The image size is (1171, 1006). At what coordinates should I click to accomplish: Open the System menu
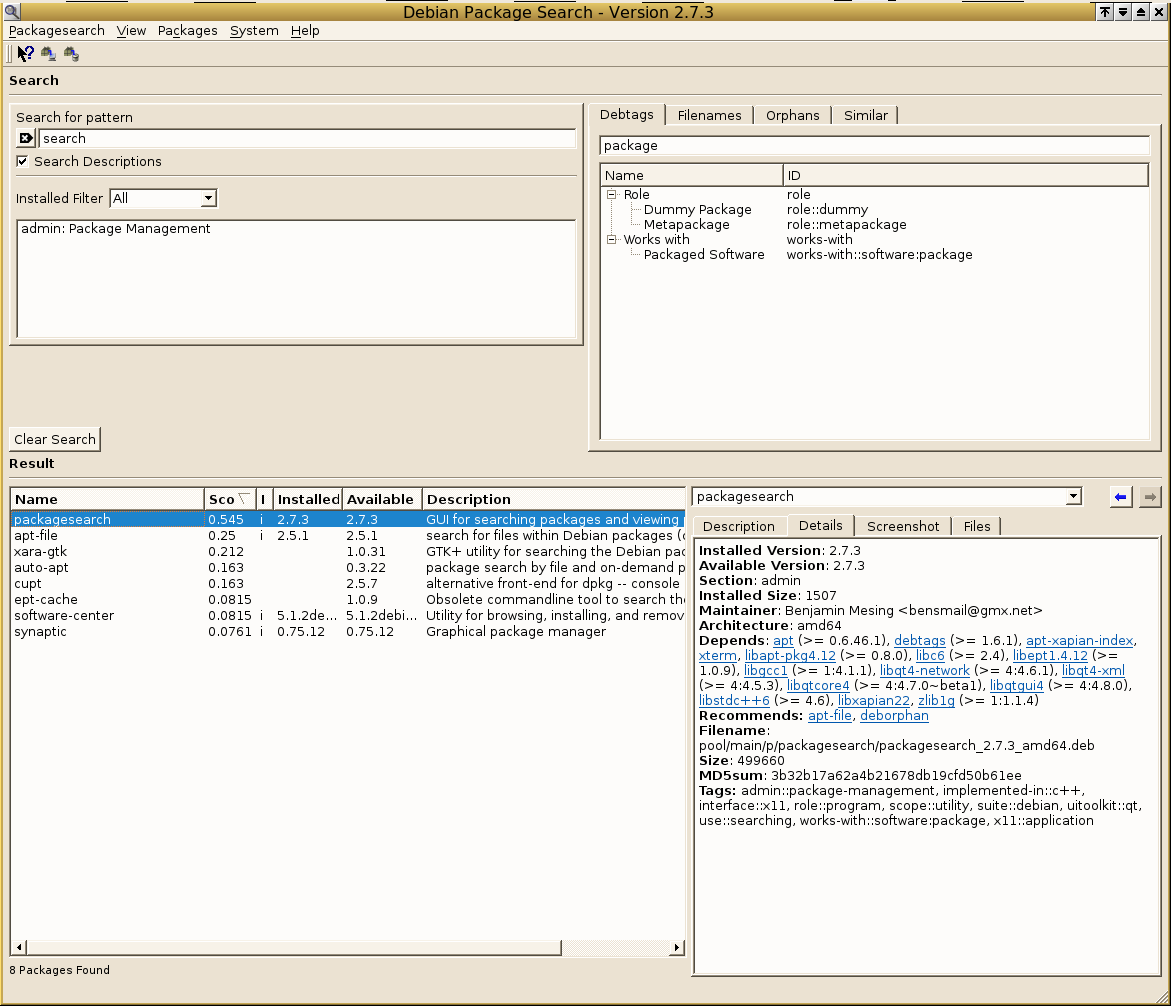pyautogui.click(x=254, y=31)
